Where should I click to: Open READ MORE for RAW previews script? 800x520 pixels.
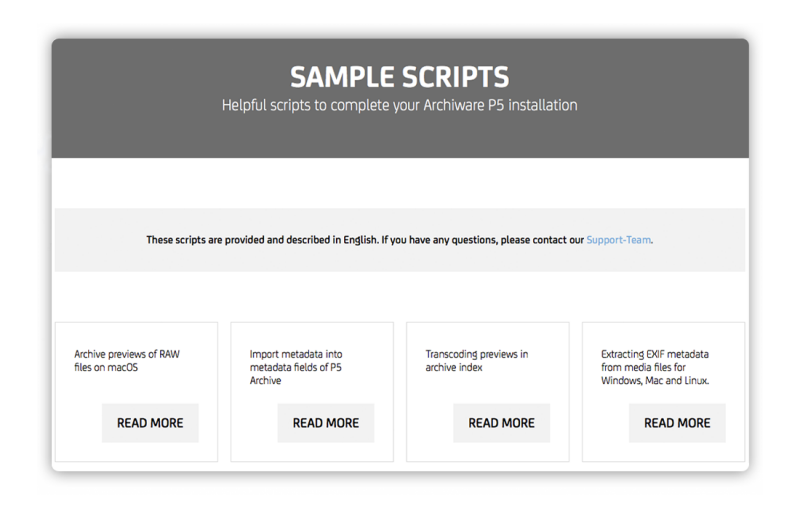point(150,423)
